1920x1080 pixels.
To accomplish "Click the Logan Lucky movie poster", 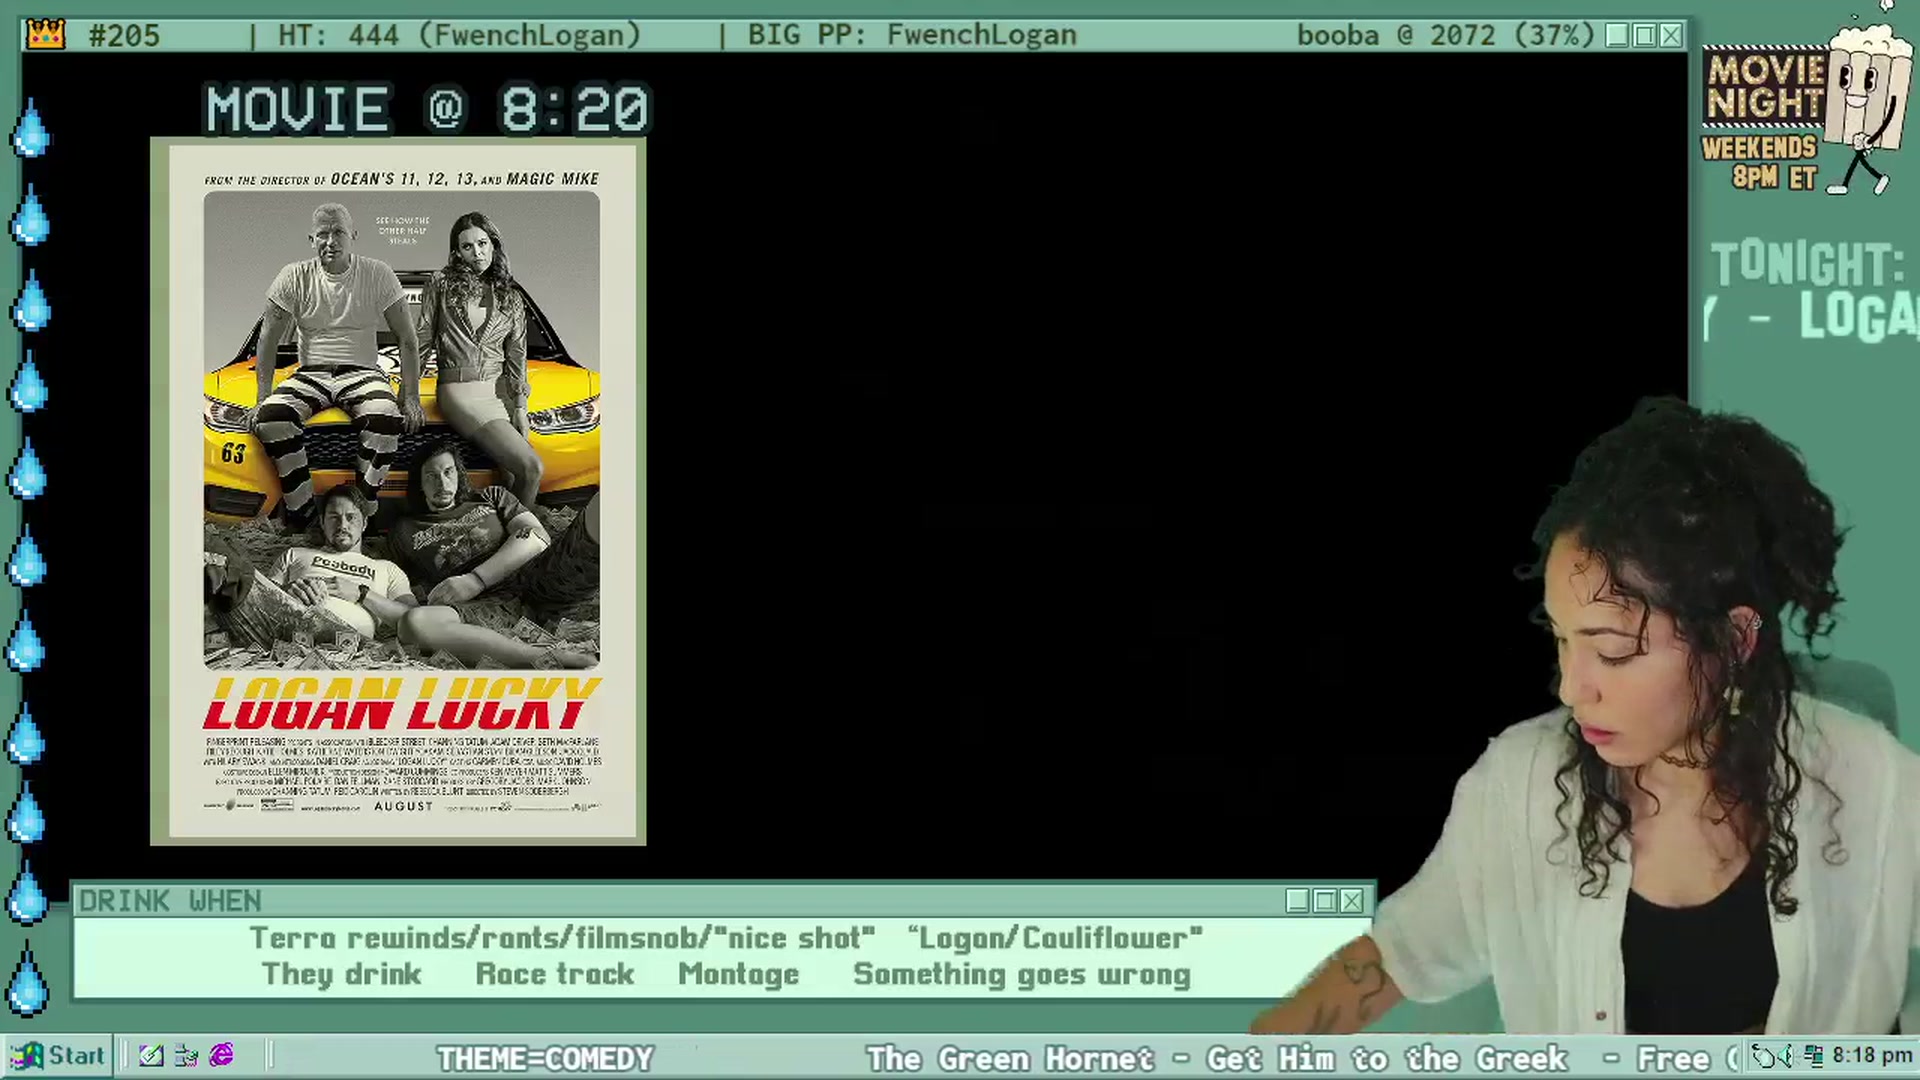I will 398,492.
